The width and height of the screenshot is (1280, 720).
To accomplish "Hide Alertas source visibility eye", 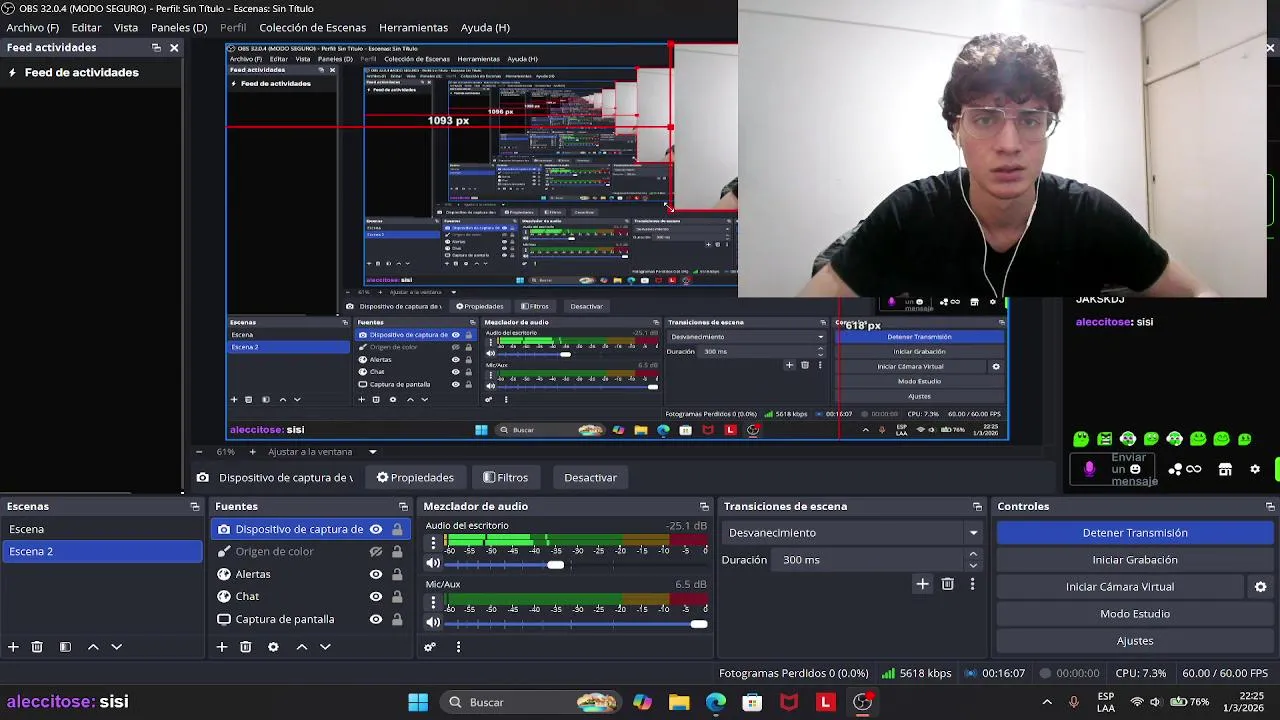I will [x=376, y=574].
